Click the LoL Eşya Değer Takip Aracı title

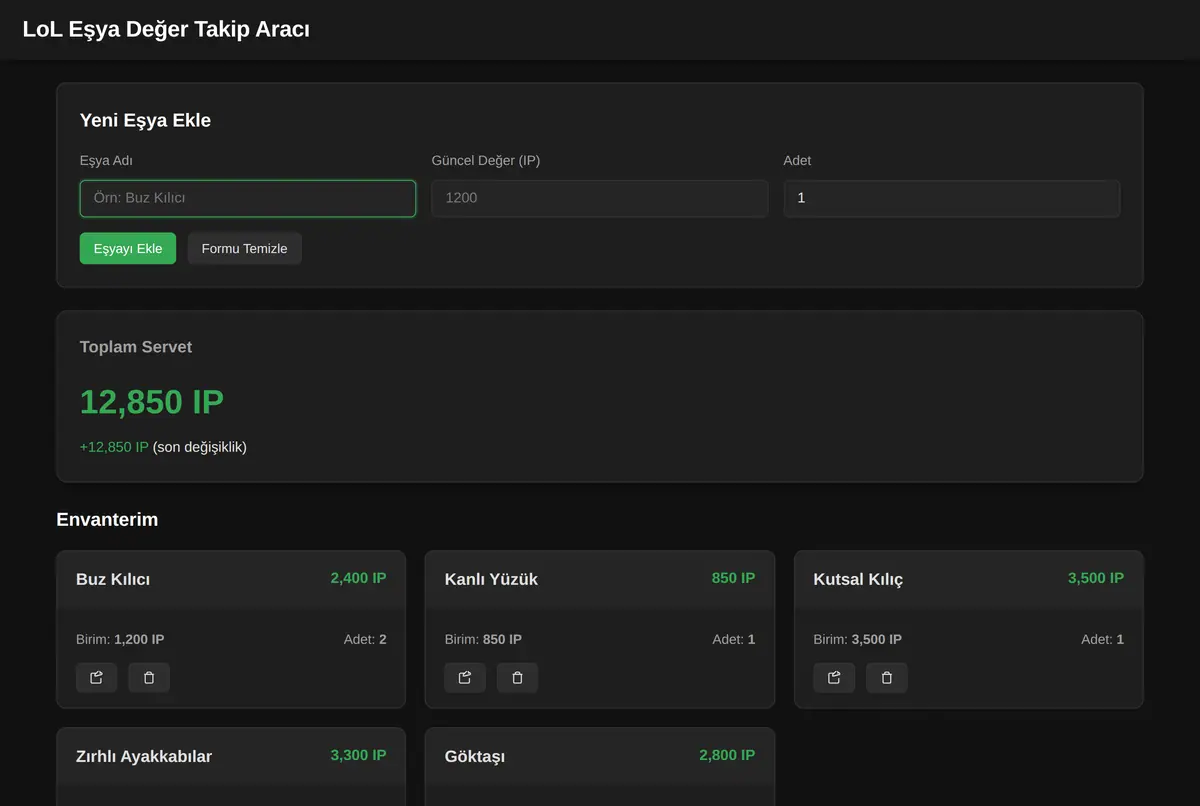click(166, 30)
